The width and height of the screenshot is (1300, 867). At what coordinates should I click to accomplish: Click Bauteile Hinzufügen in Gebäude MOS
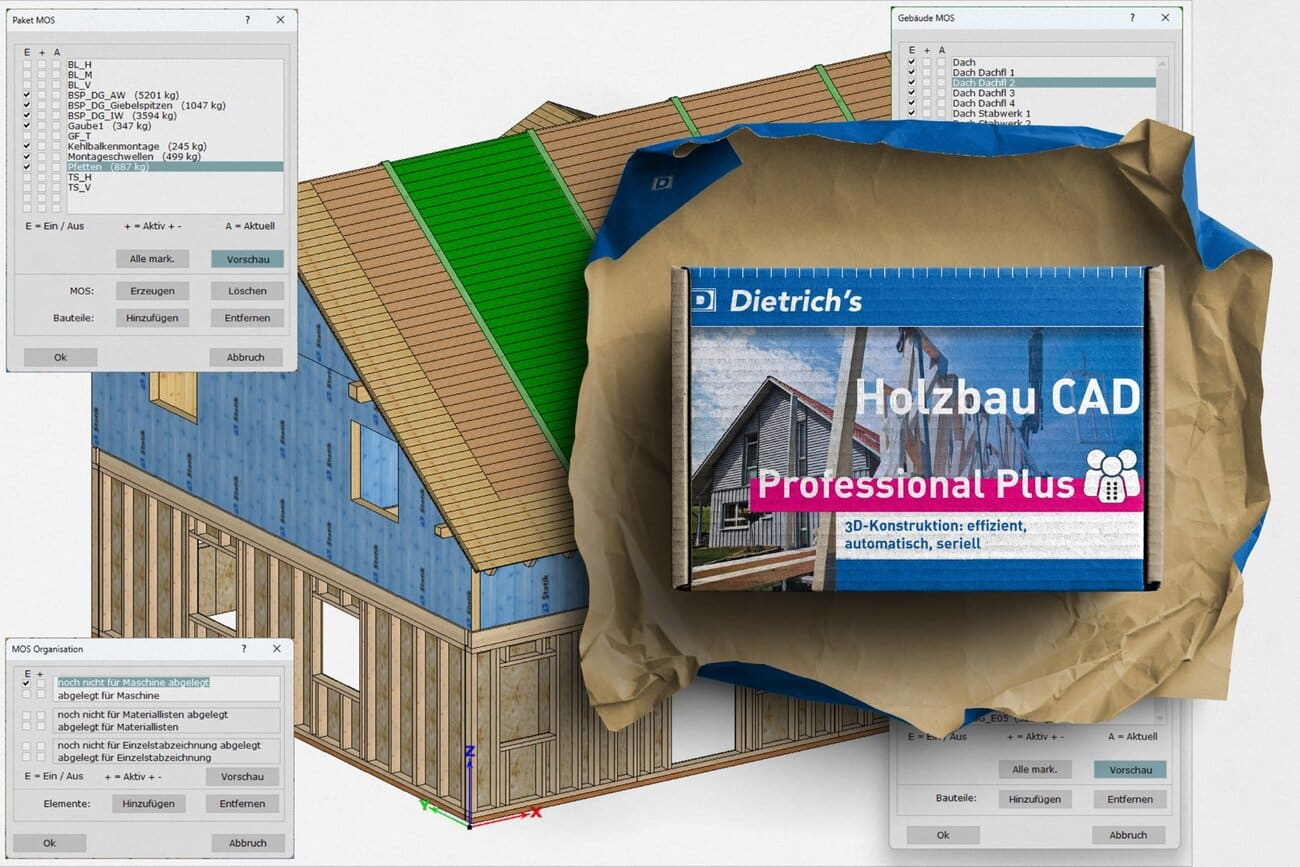pyautogui.click(x=1035, y=799)
